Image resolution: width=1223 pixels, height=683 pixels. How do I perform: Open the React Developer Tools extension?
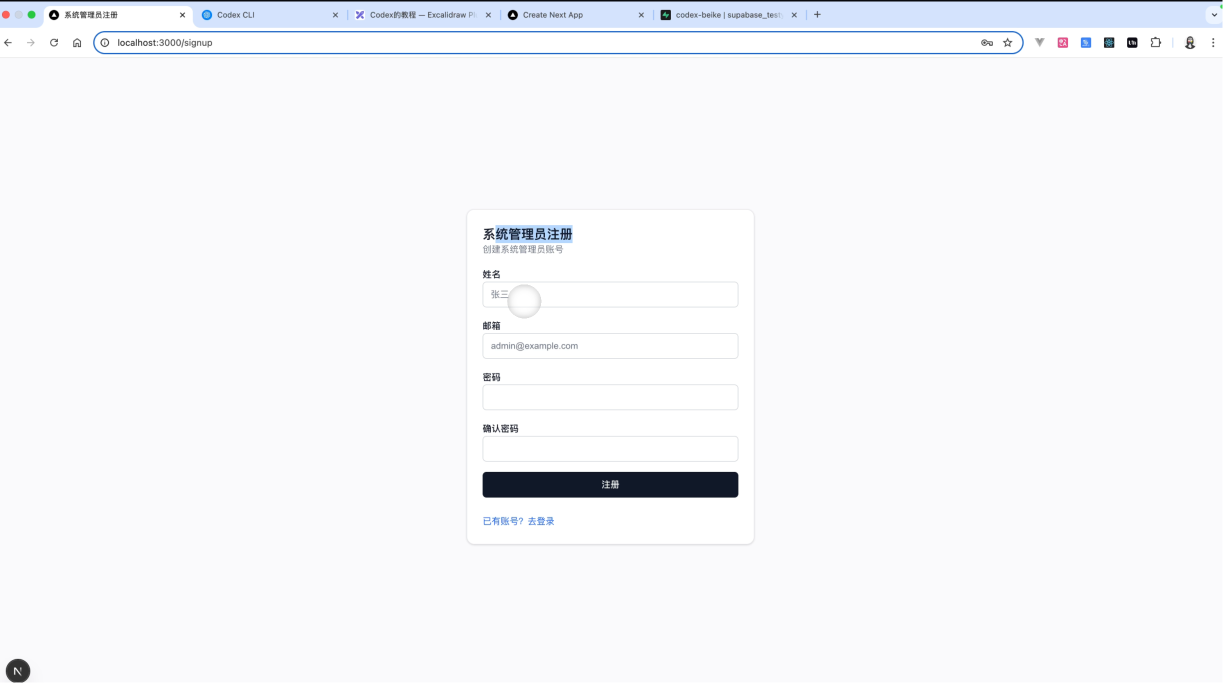[1109, 43]
